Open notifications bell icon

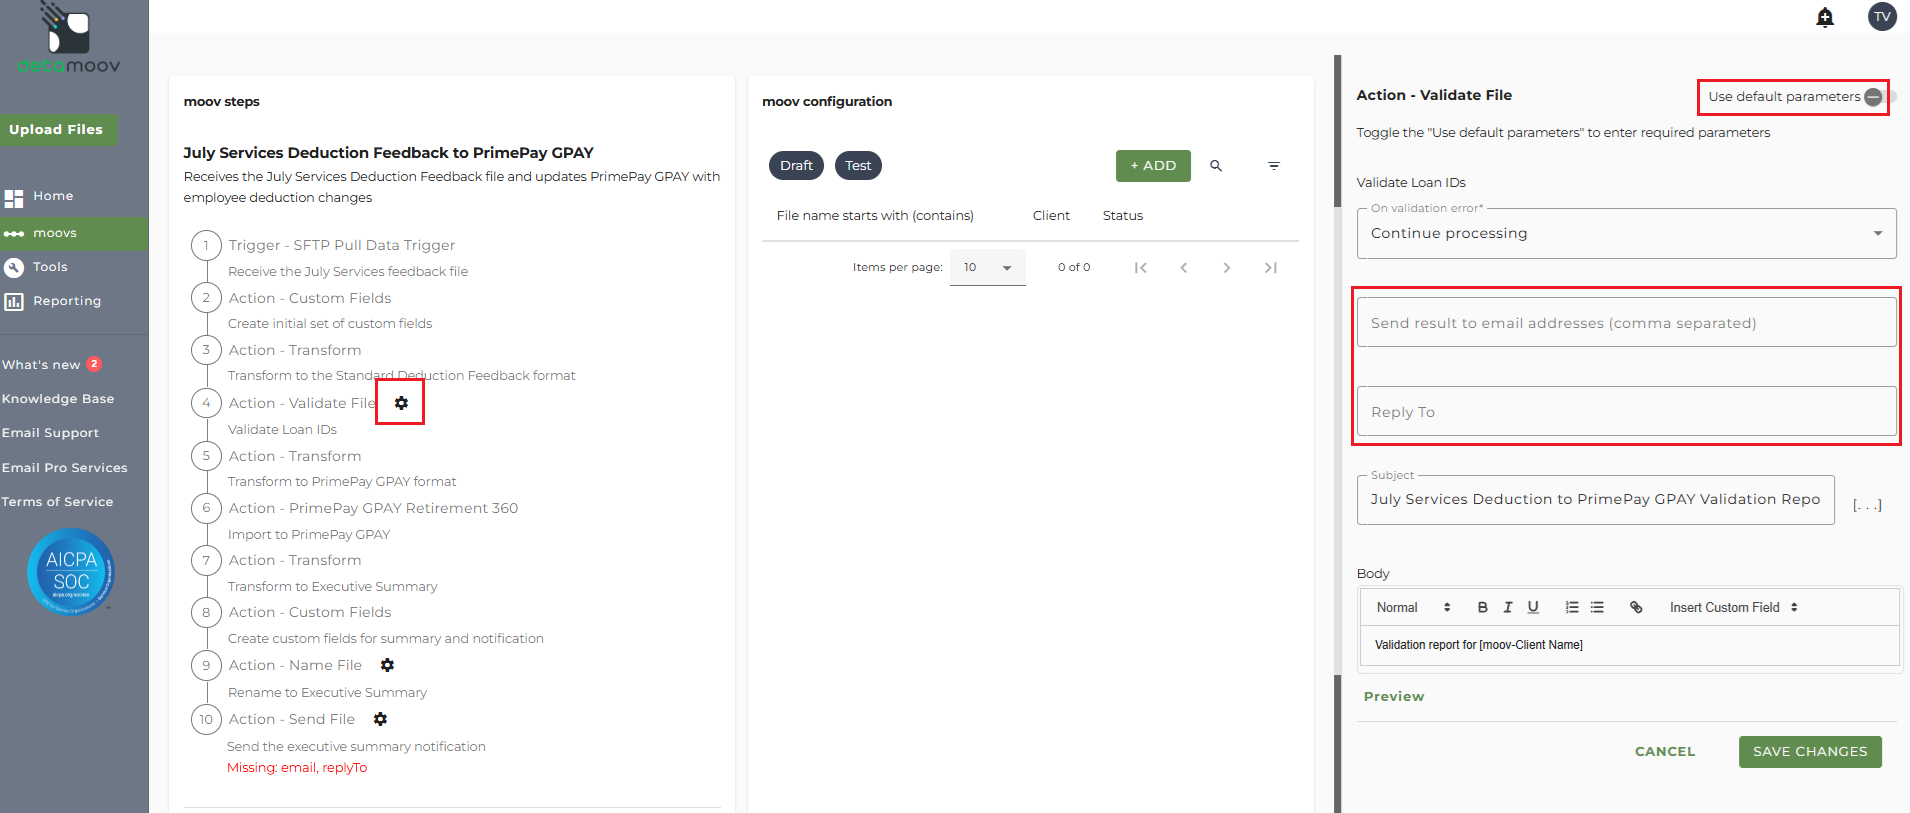pos(1825,17)
